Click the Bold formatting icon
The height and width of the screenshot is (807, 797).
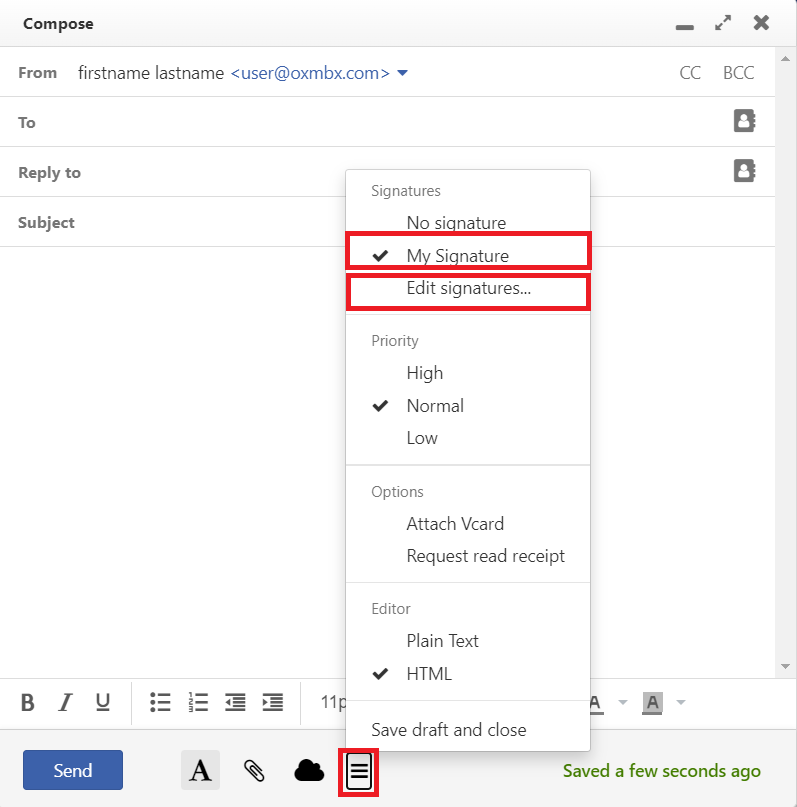(x=28, y=702)
